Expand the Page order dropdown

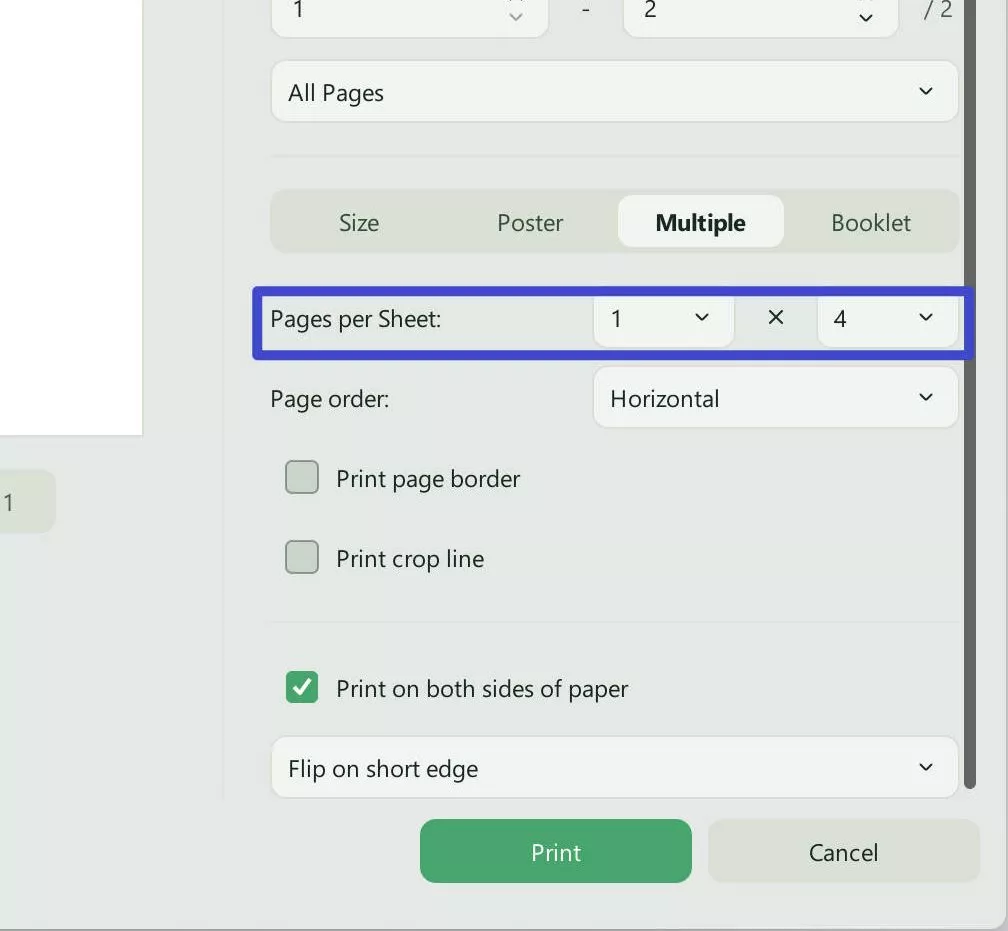[775, 398]
